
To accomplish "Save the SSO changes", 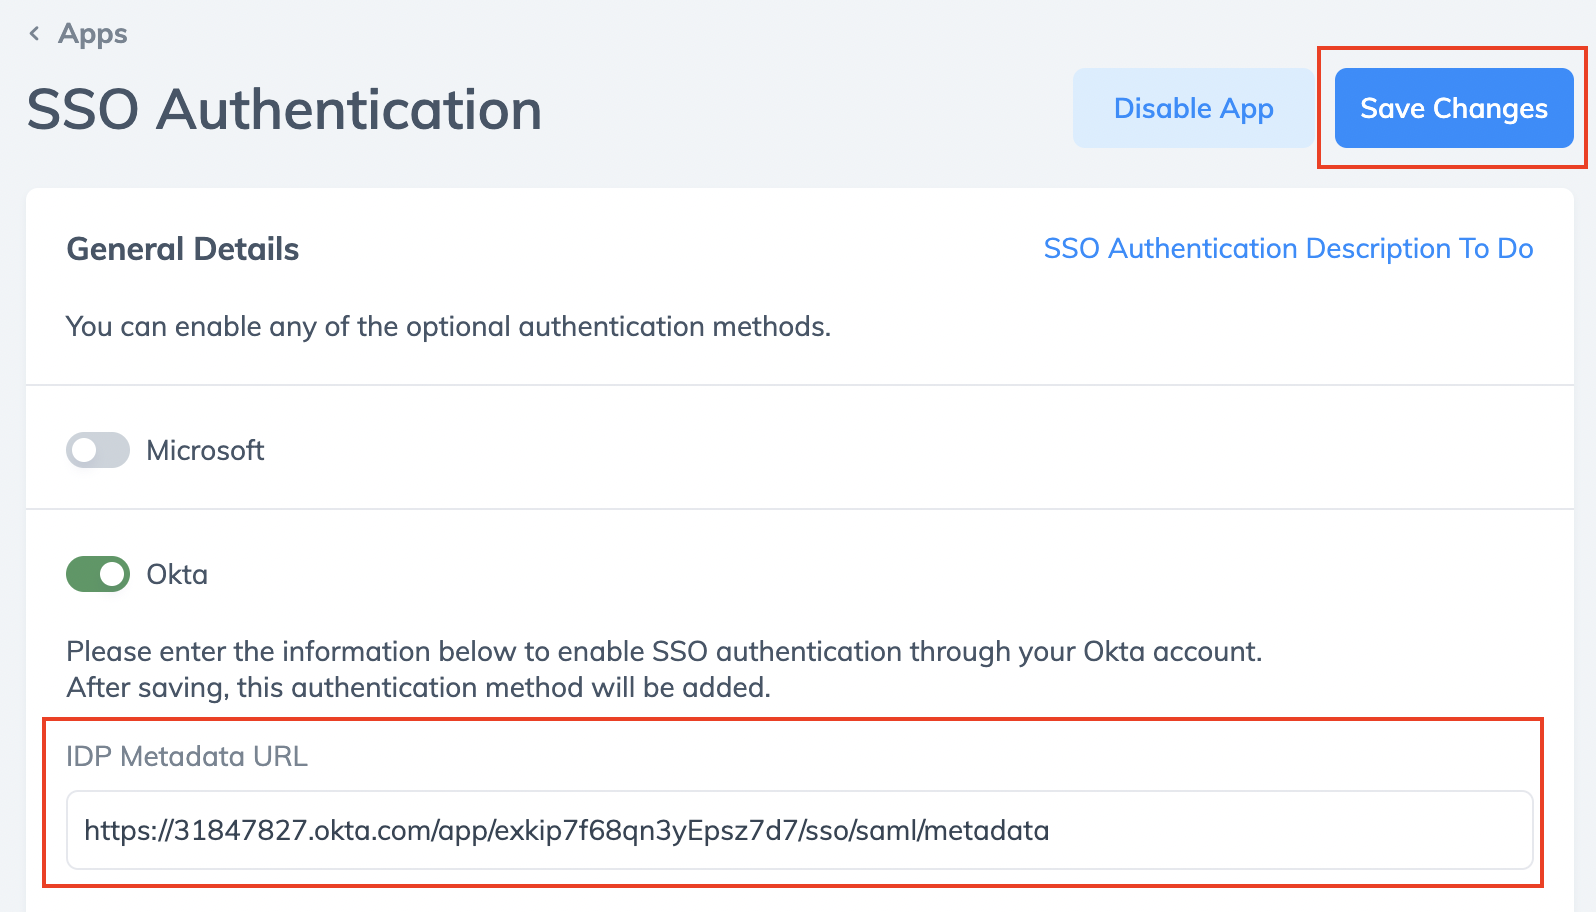I will click(1454, 108).
